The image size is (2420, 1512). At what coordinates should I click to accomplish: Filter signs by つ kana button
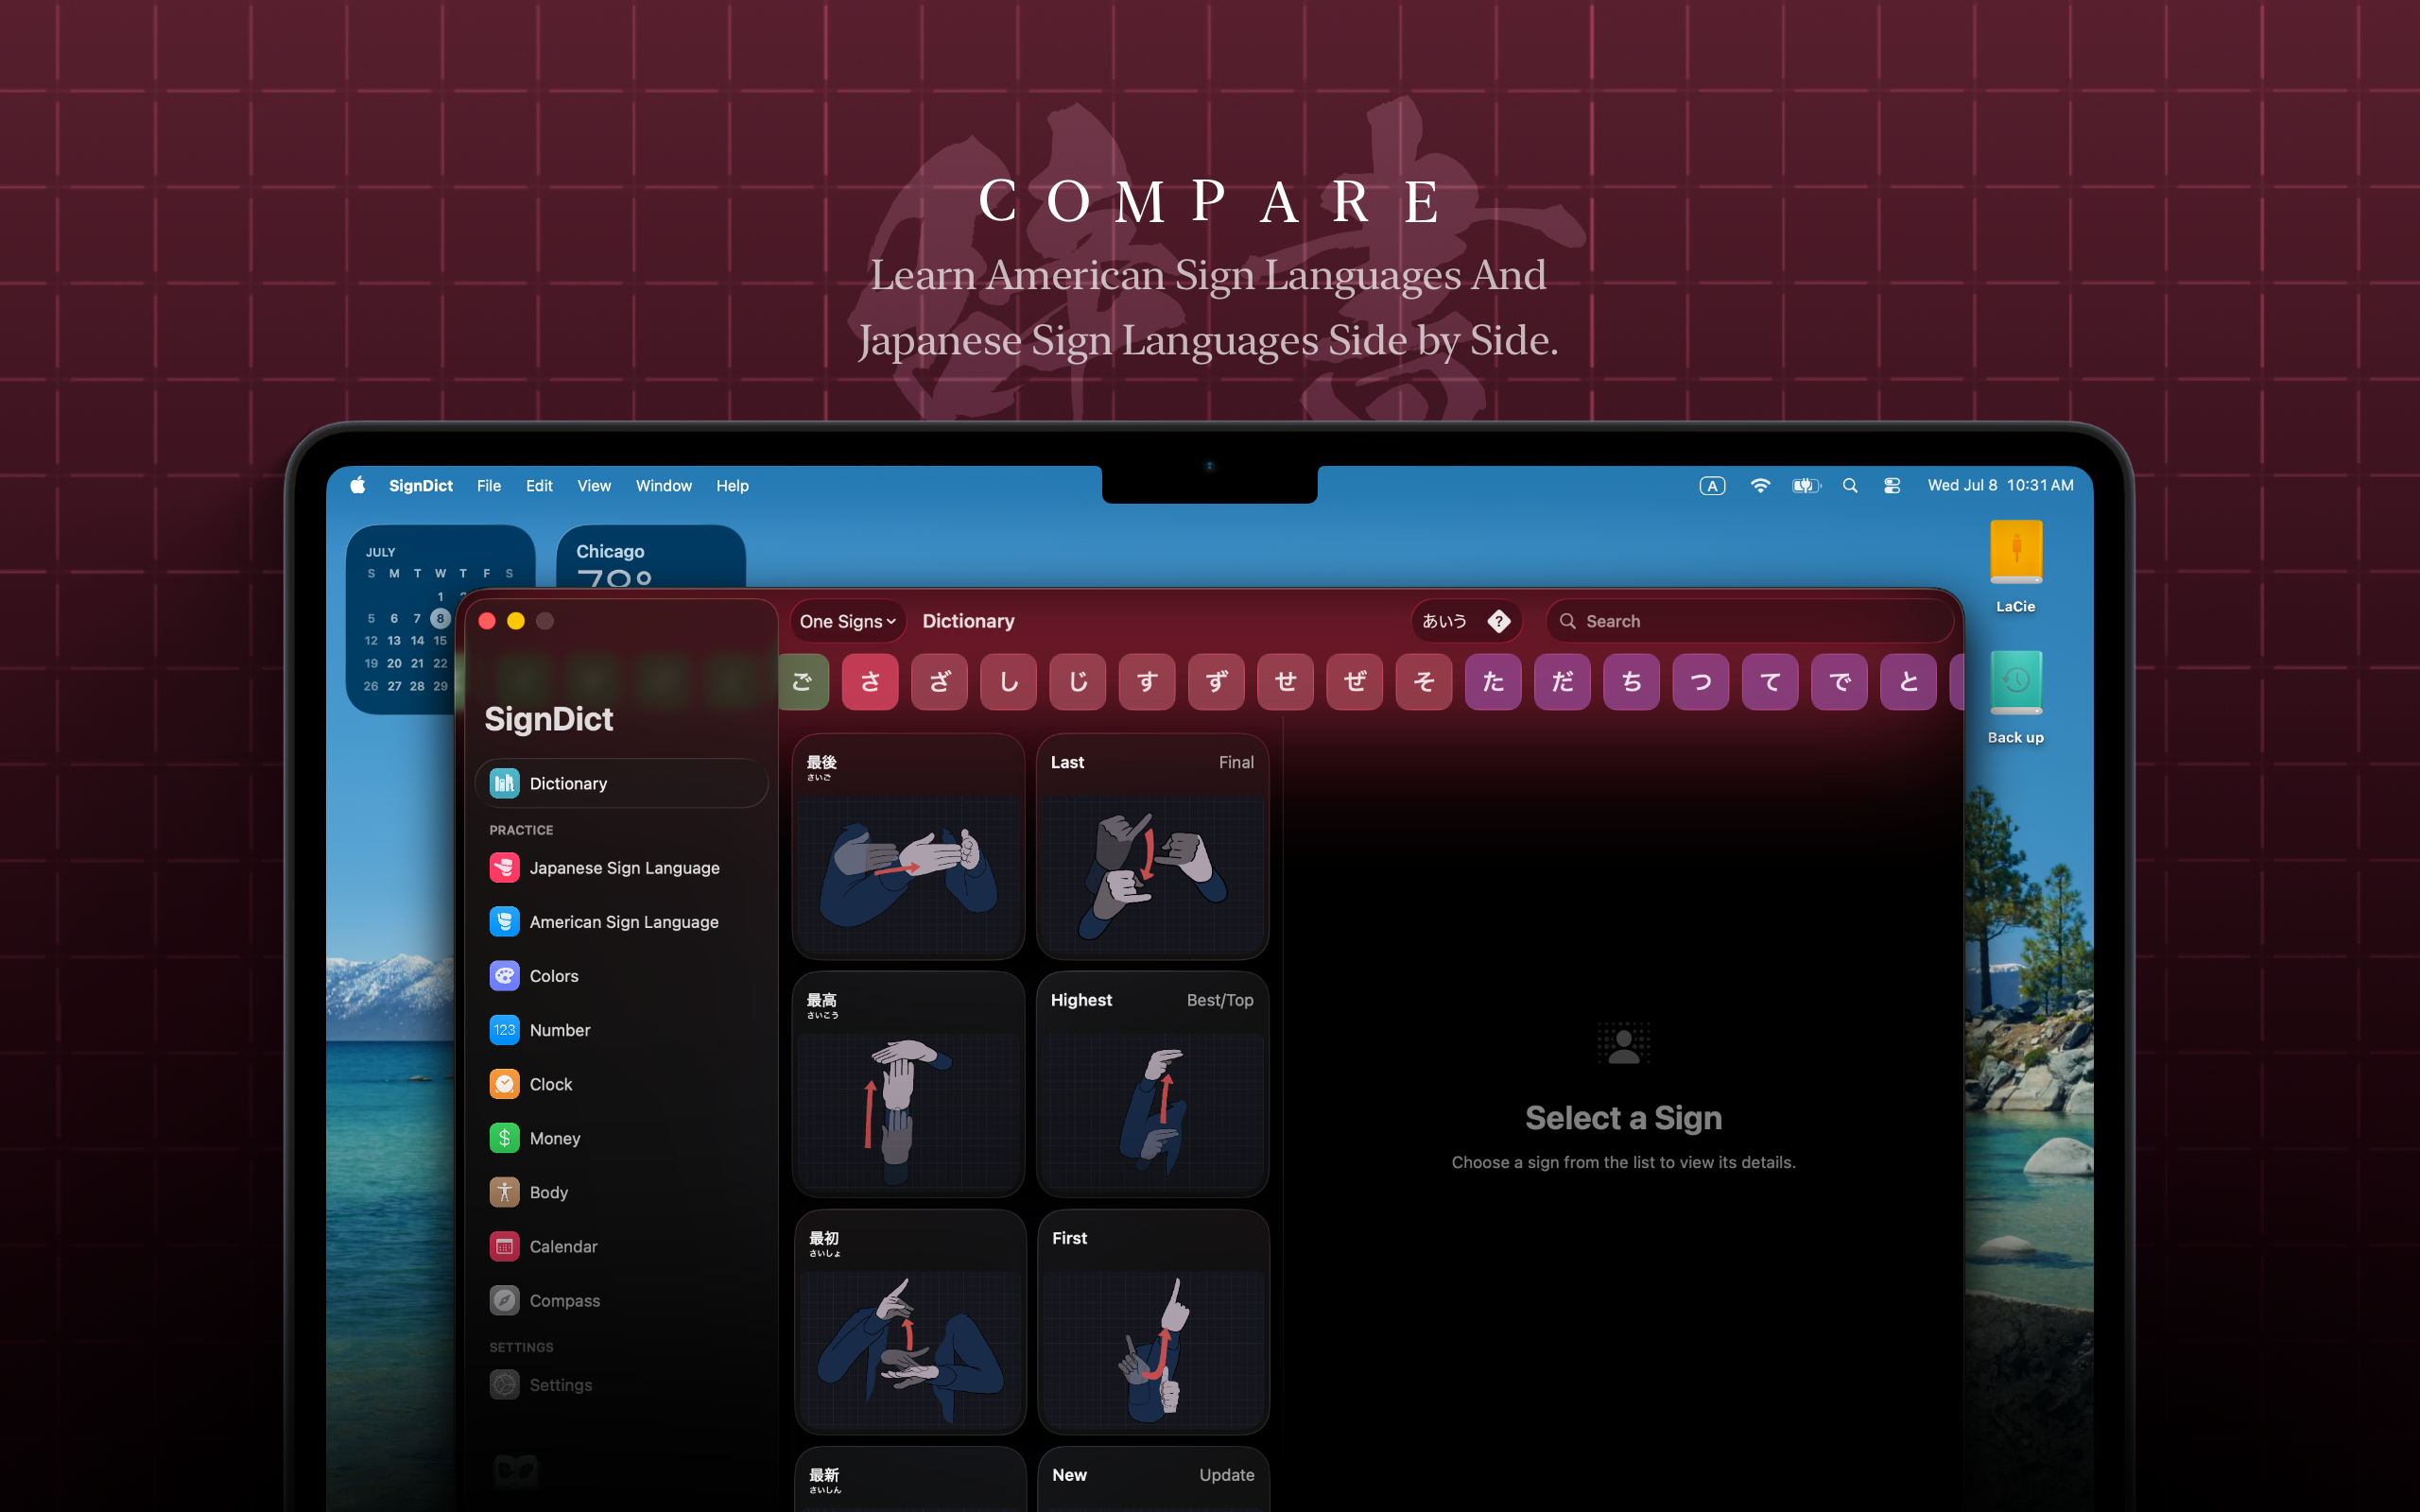pyautogui.click(x=1701, y=682)
